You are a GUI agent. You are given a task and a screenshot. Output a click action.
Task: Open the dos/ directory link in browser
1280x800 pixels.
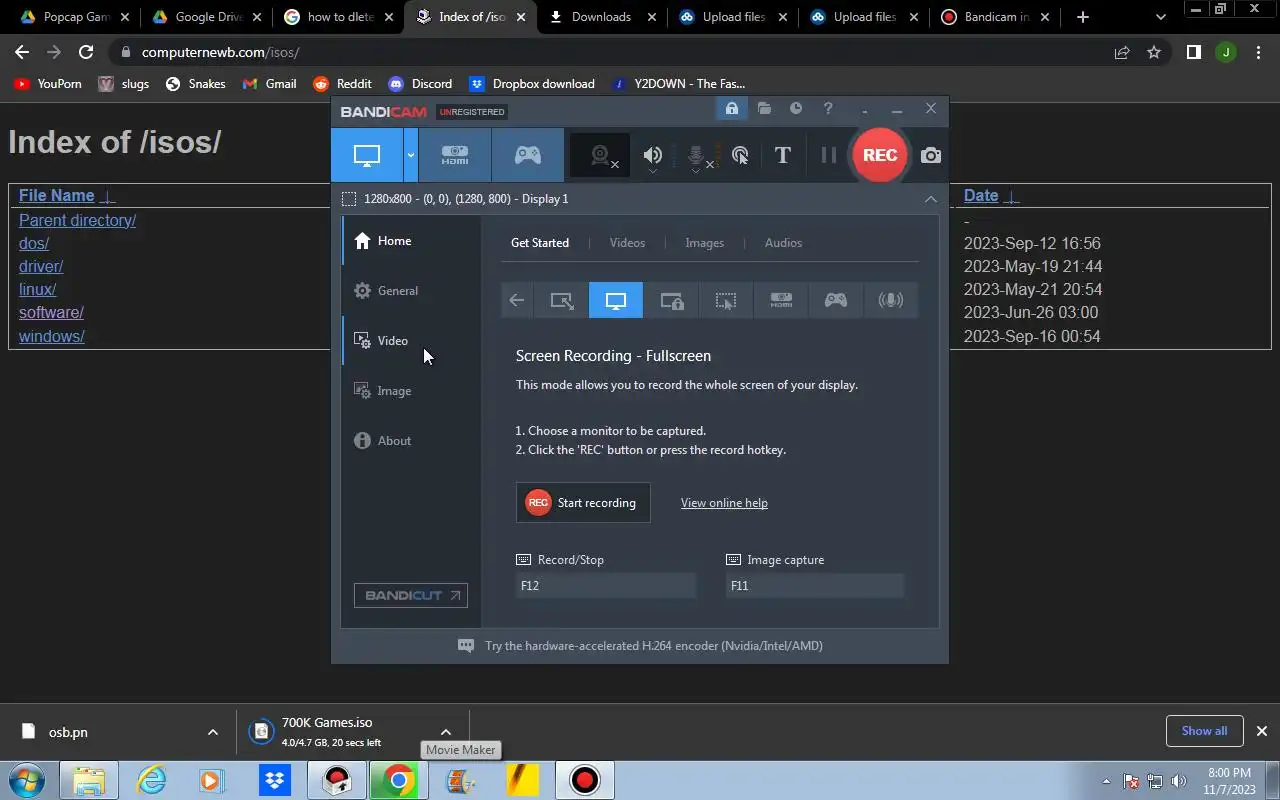pos(34,243)
